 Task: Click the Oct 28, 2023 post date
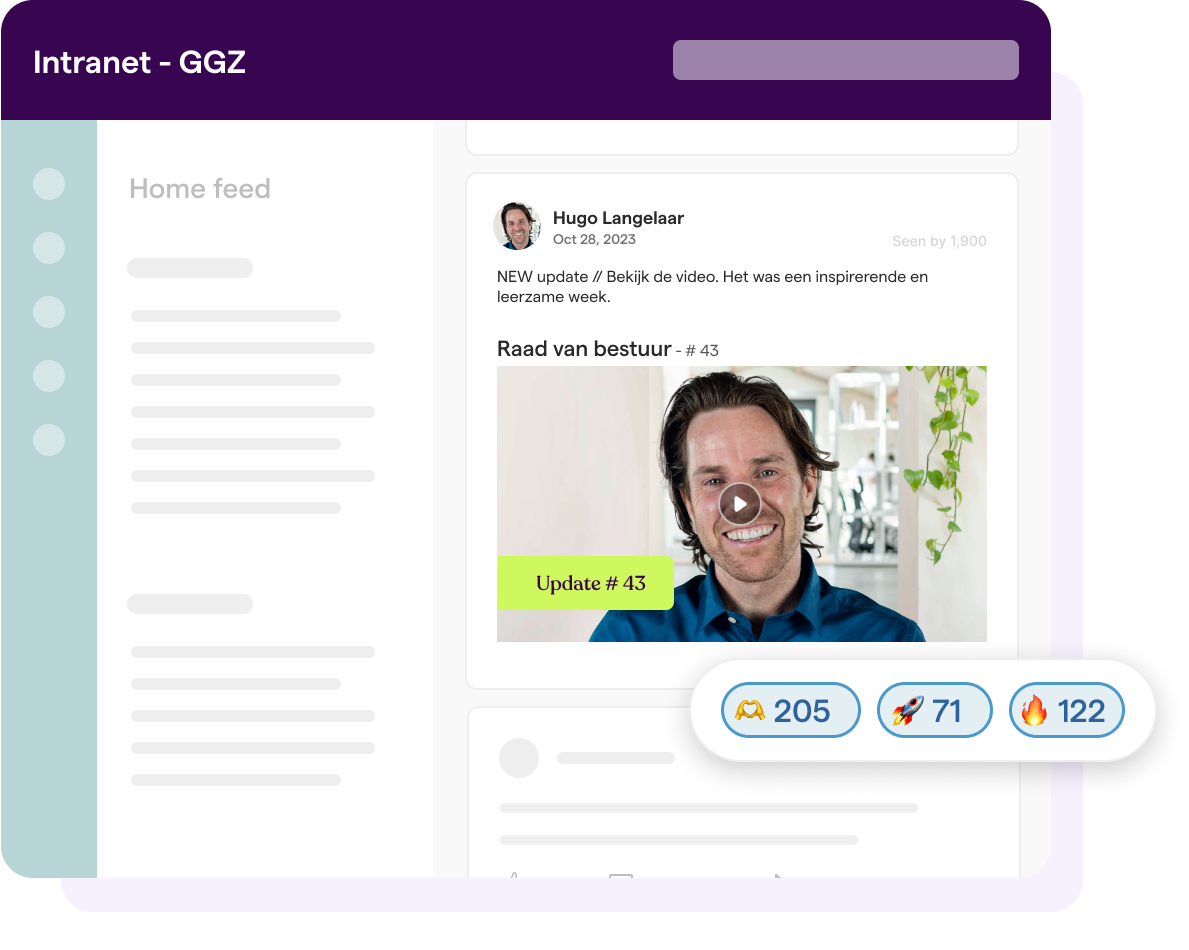pyautogui.click(x=594, y=240)
